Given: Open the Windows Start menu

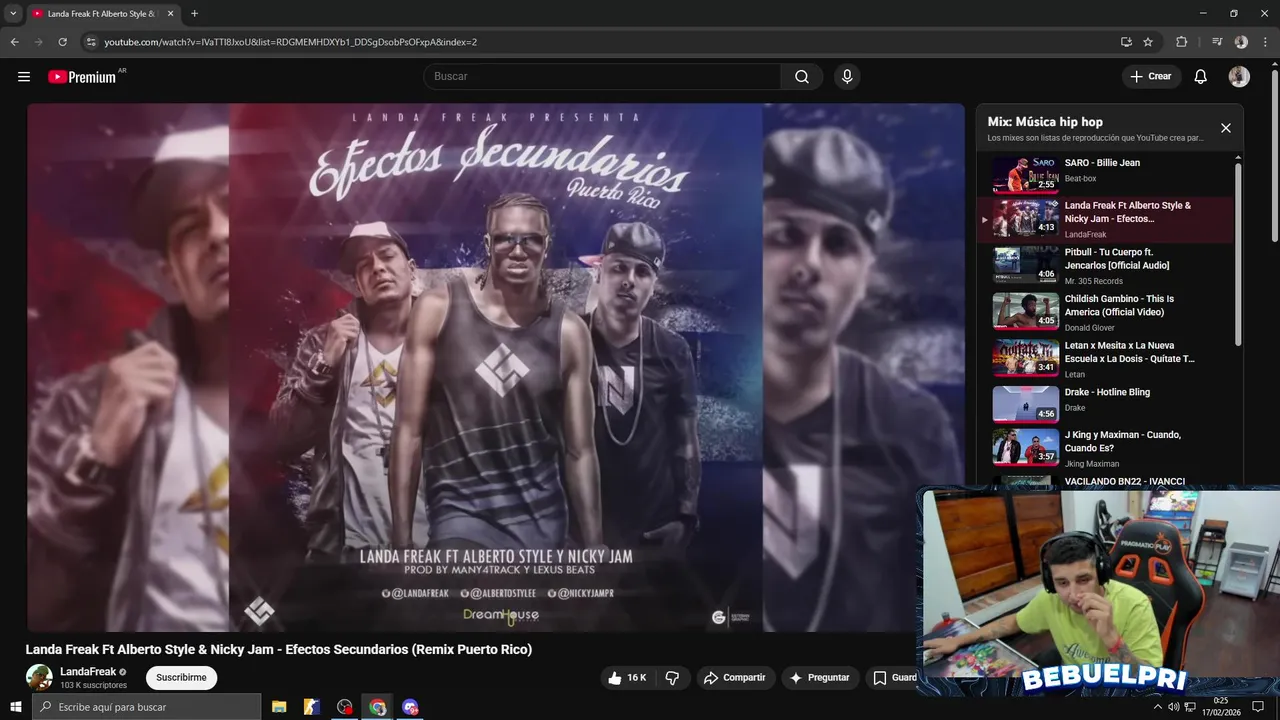Looking at the screenshot, I should (15, 707).
